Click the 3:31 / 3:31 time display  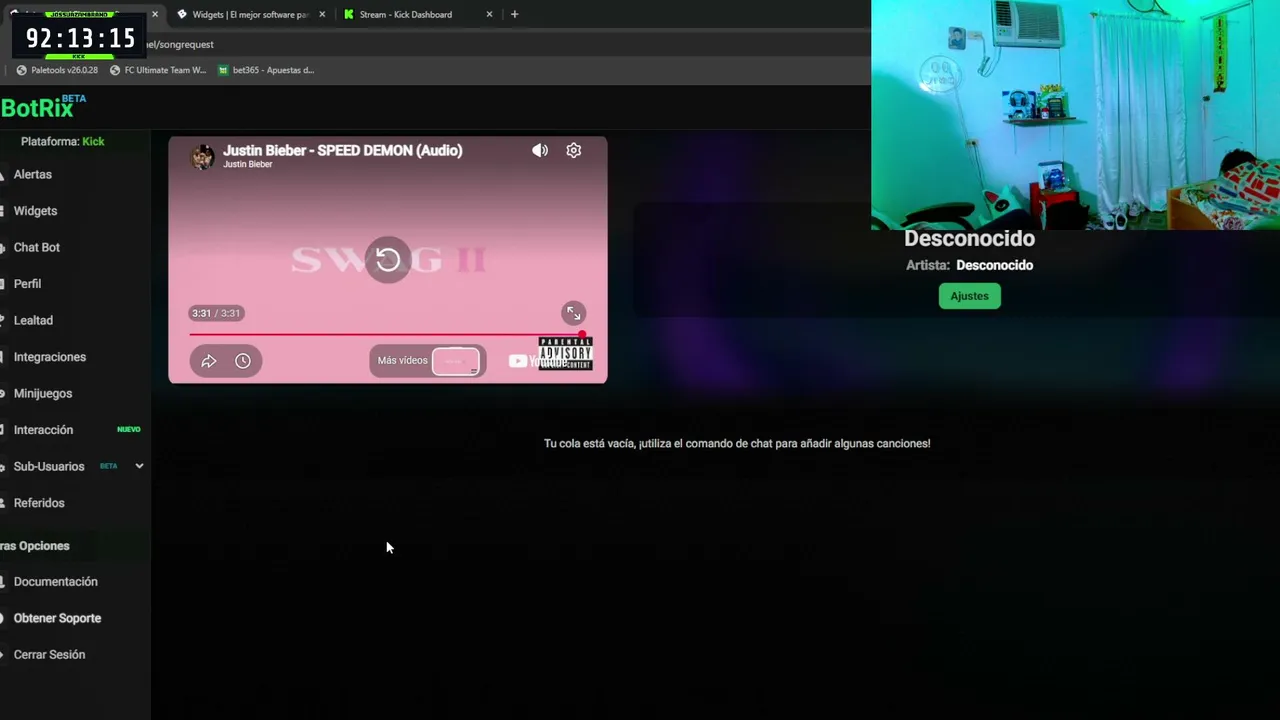(216, 313)
